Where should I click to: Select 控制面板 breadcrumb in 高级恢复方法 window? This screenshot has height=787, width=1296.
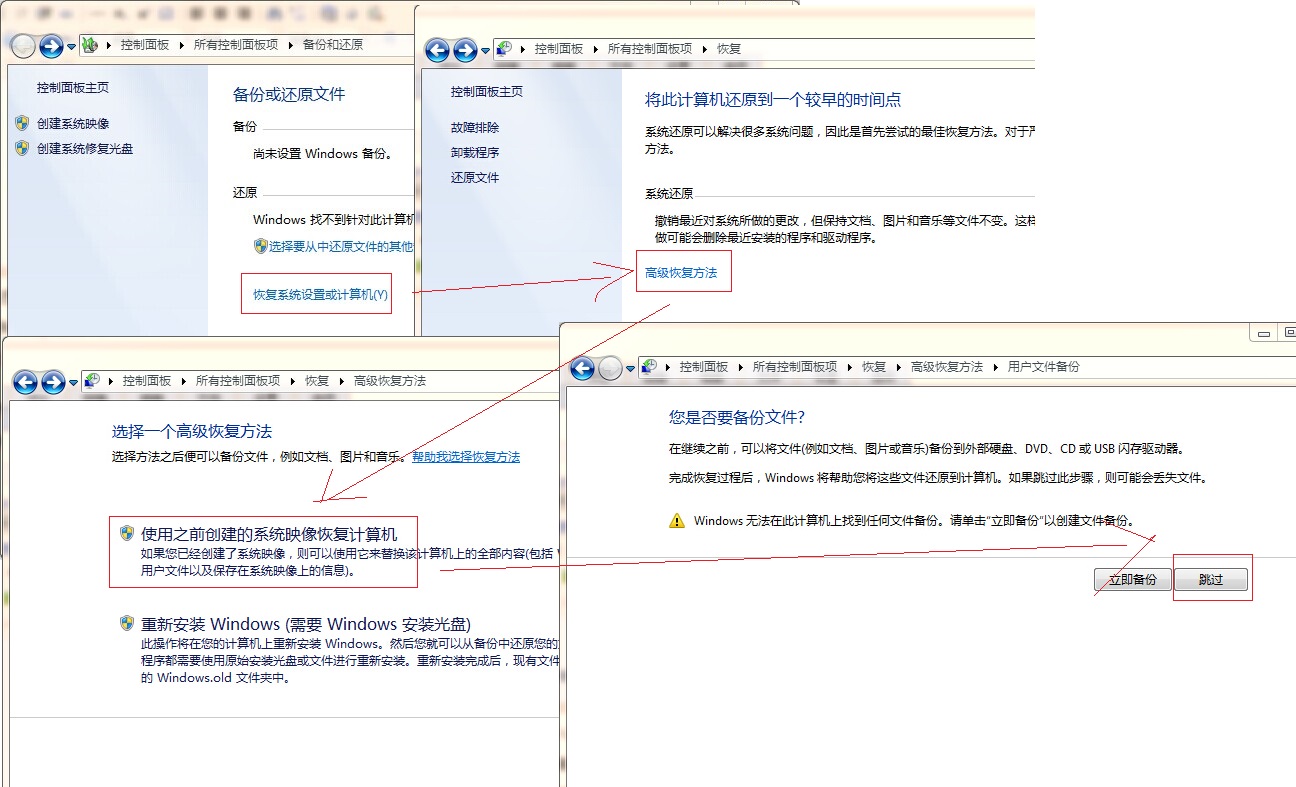point(147,381)
